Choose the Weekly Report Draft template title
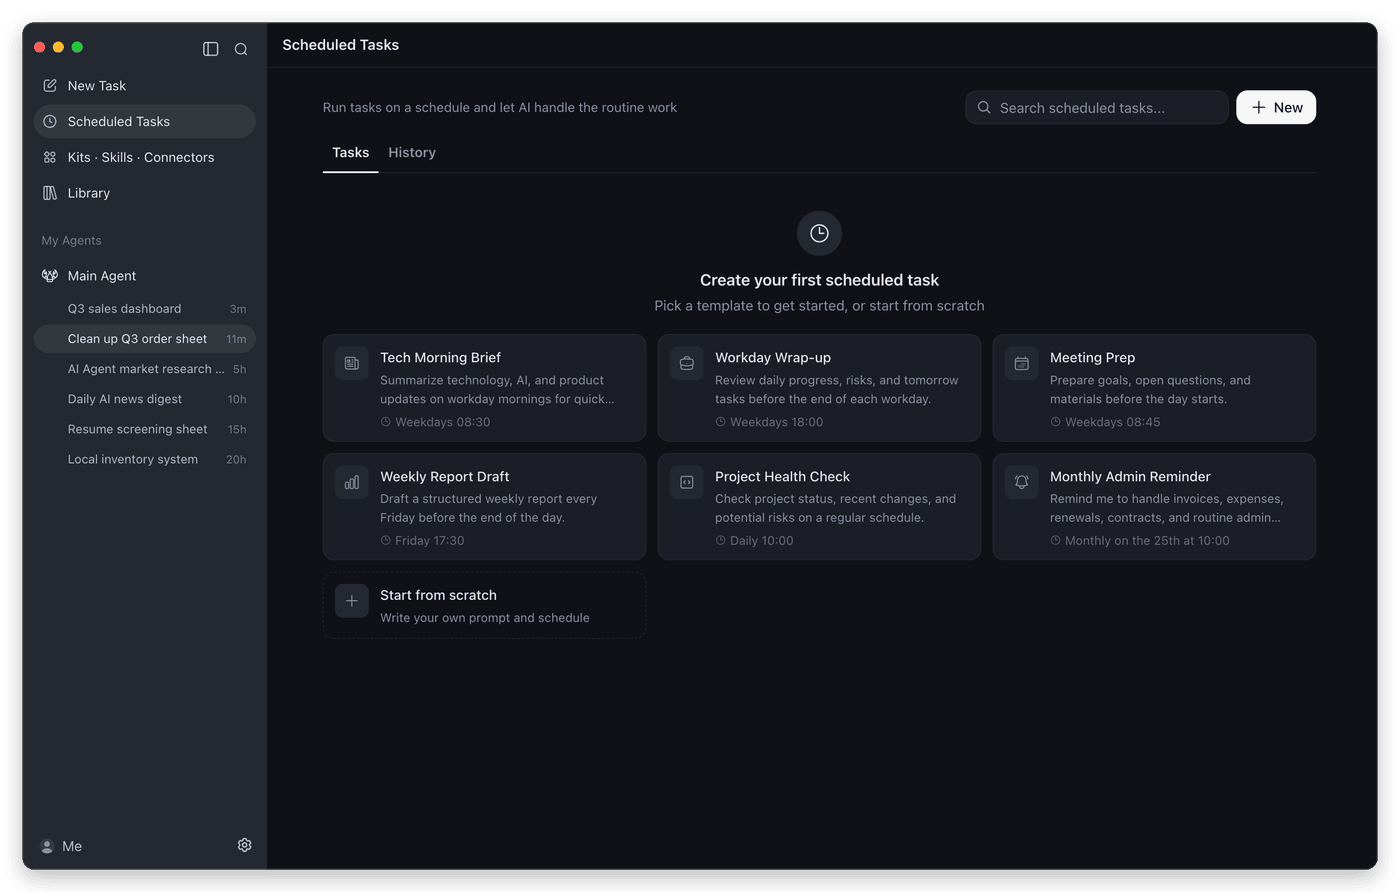The width and height of the screenshot is (1400, 892). pyautogui.click(x=445, y=477)
